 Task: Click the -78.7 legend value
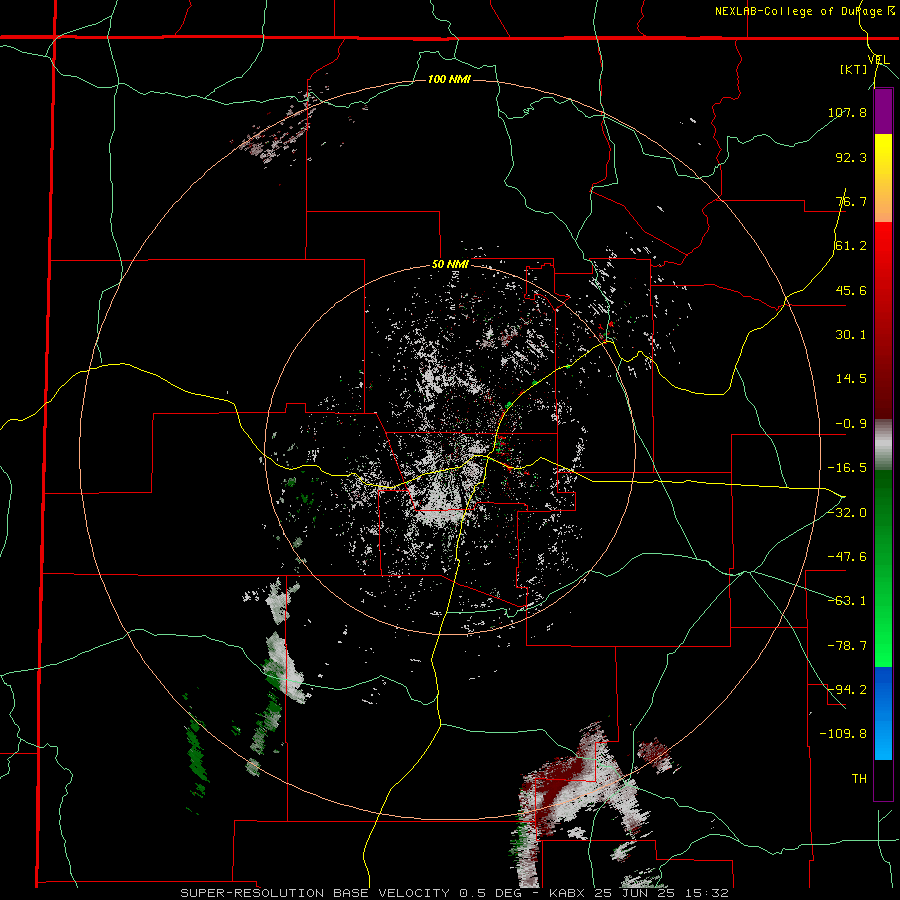(847, 646)
